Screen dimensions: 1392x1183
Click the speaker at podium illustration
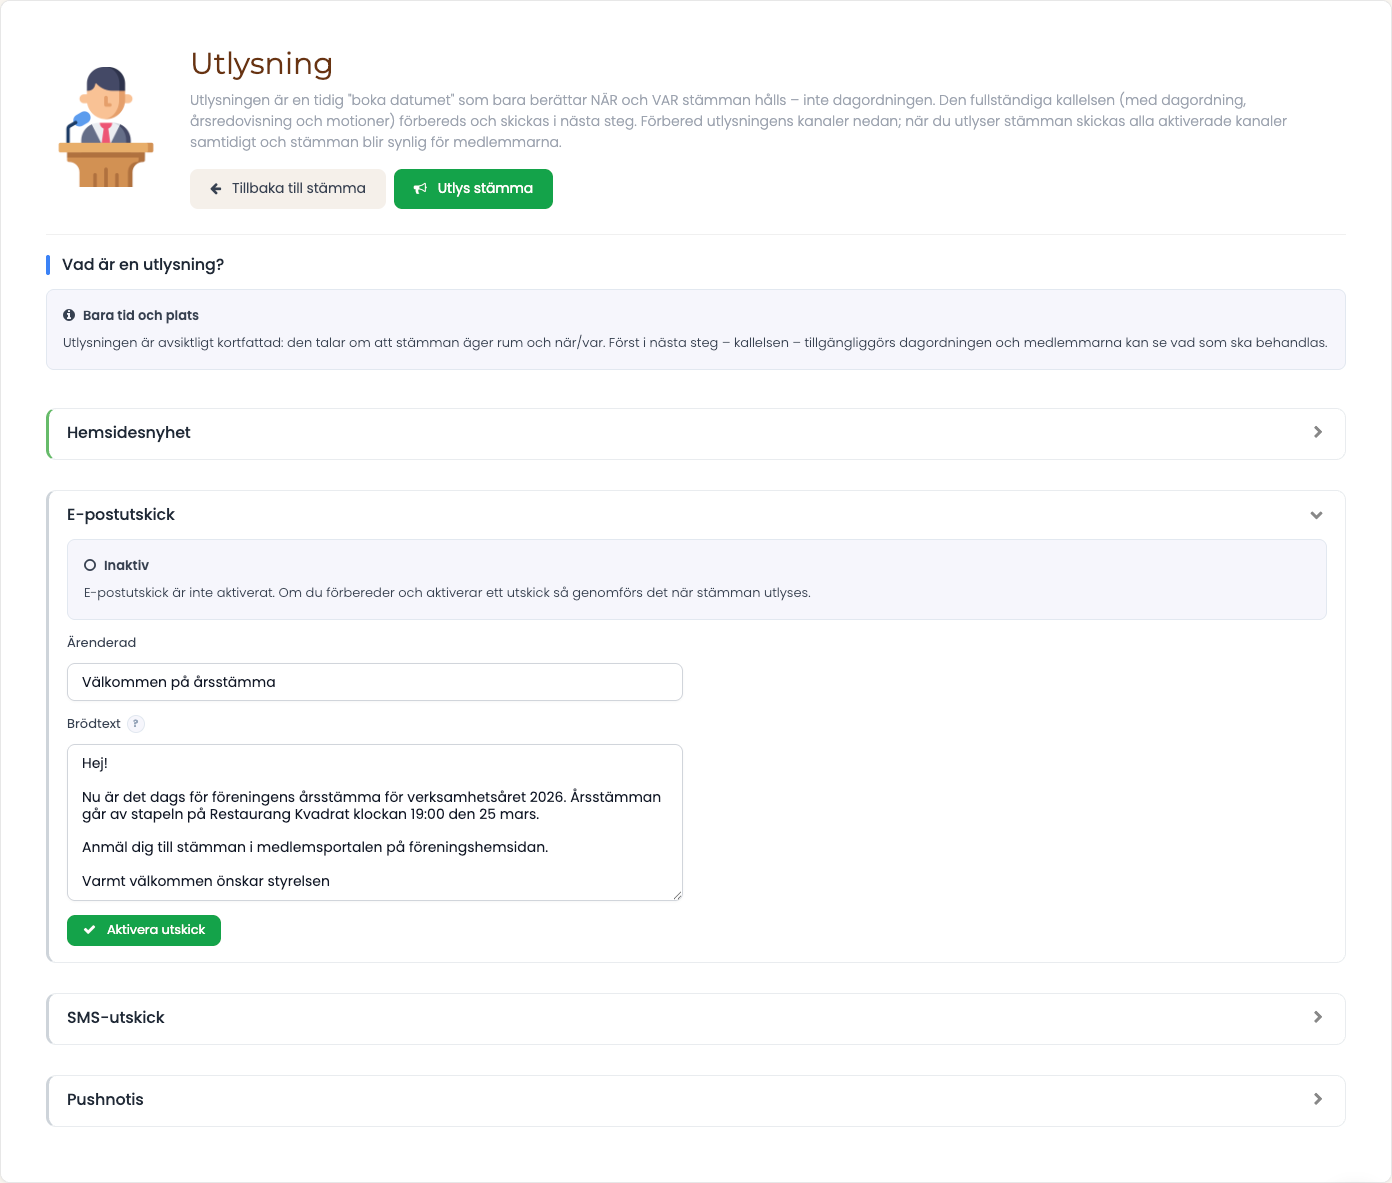pos(106,127)
